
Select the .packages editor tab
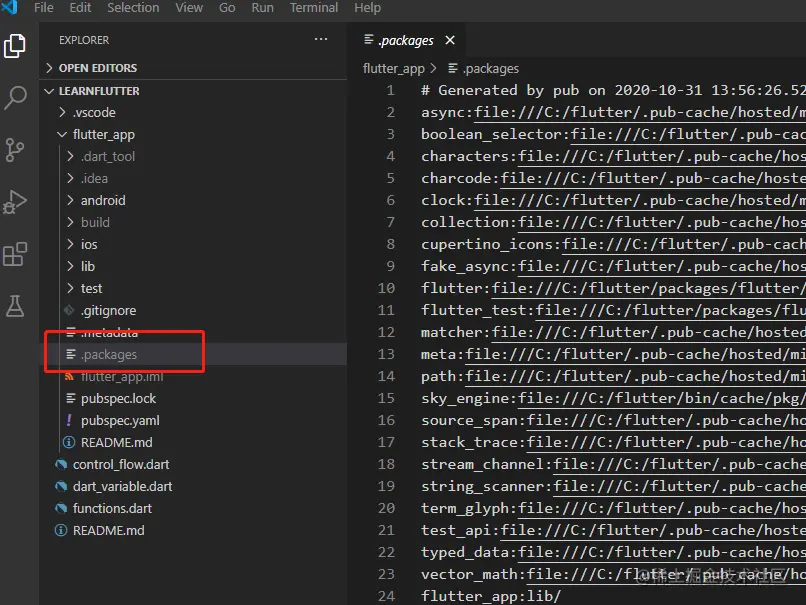coord(406,40)
